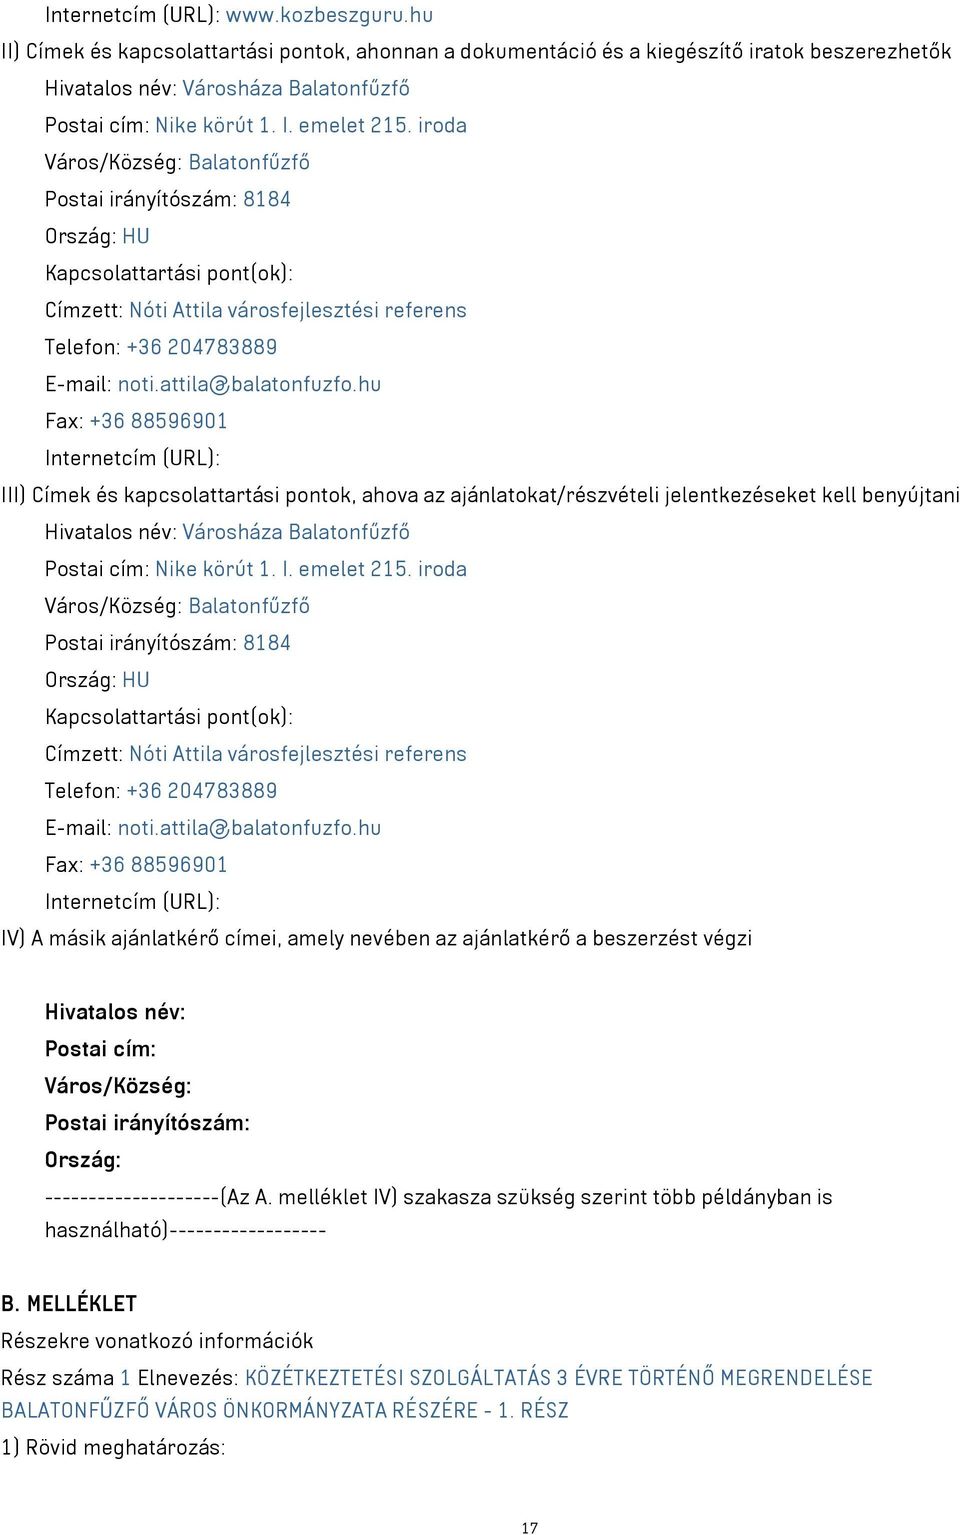The width and height of the screenshot is (960, 1535).
Task: Click the second Nike körút postal address
Action: tap(311, 569)
